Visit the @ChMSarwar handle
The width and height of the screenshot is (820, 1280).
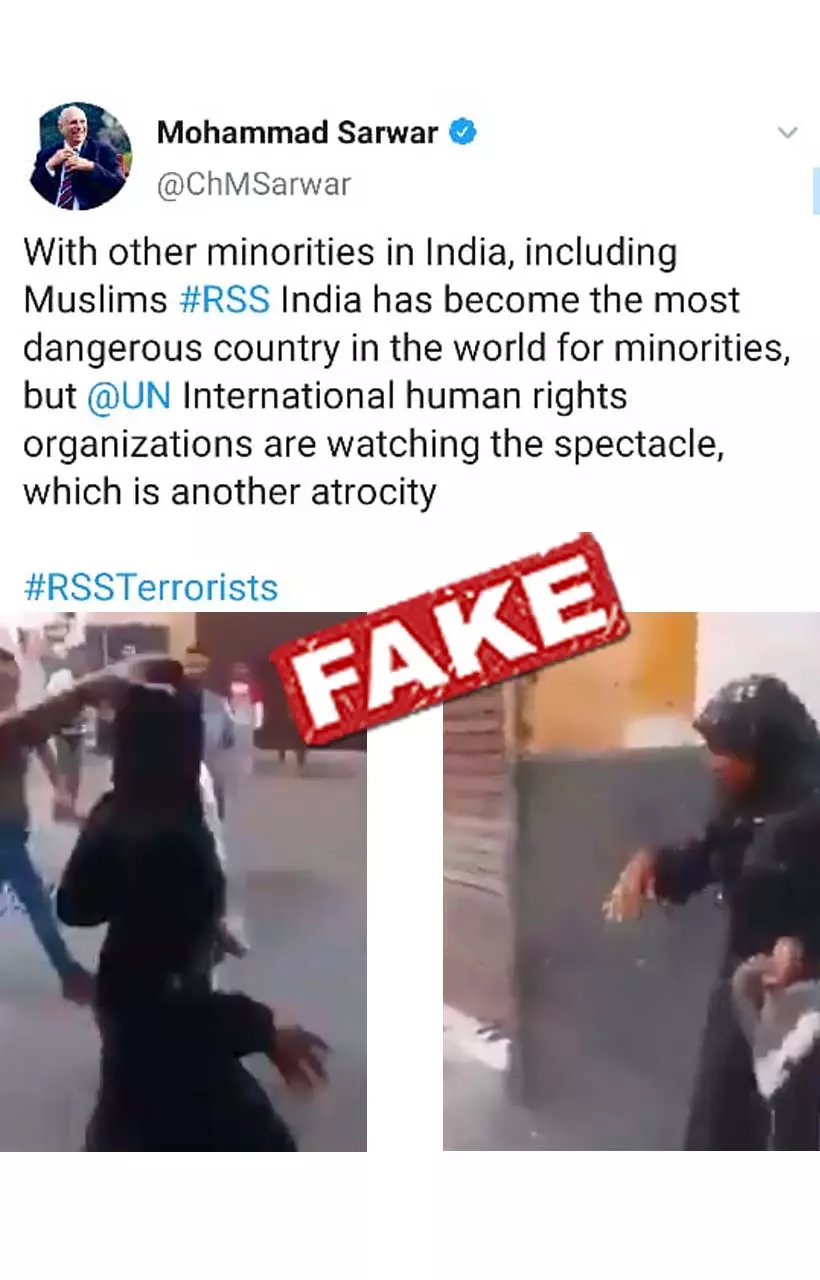[x=254, y=184]
